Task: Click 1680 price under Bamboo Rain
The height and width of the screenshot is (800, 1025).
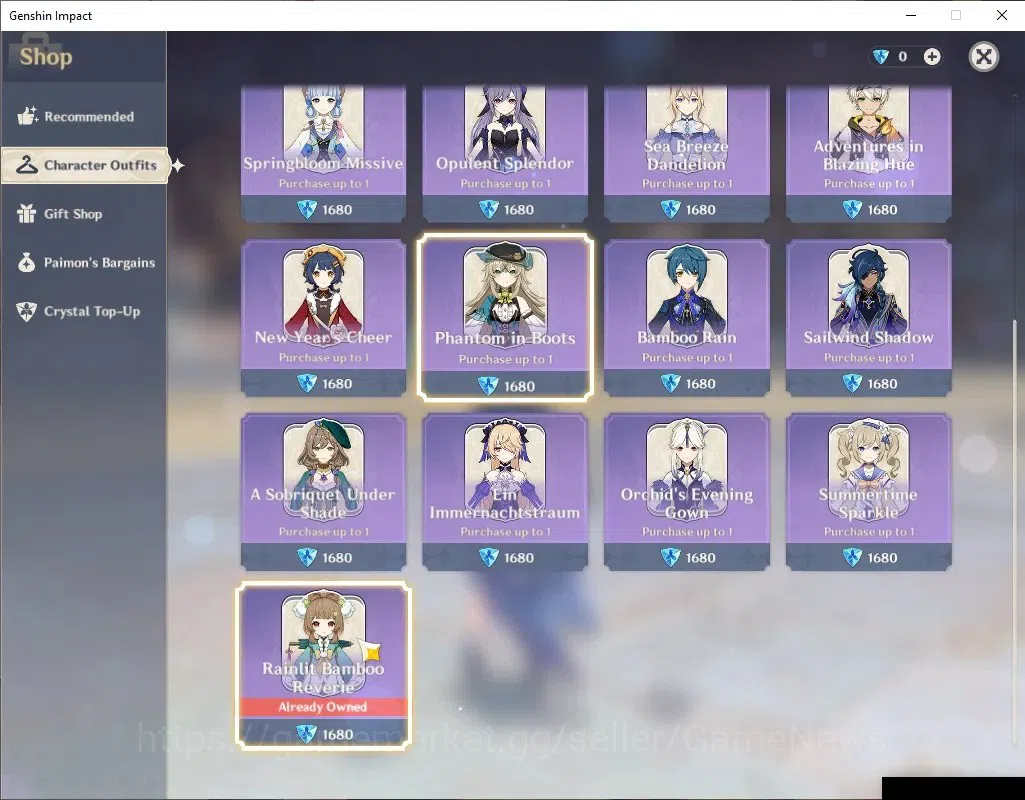Action: point(701,384)
